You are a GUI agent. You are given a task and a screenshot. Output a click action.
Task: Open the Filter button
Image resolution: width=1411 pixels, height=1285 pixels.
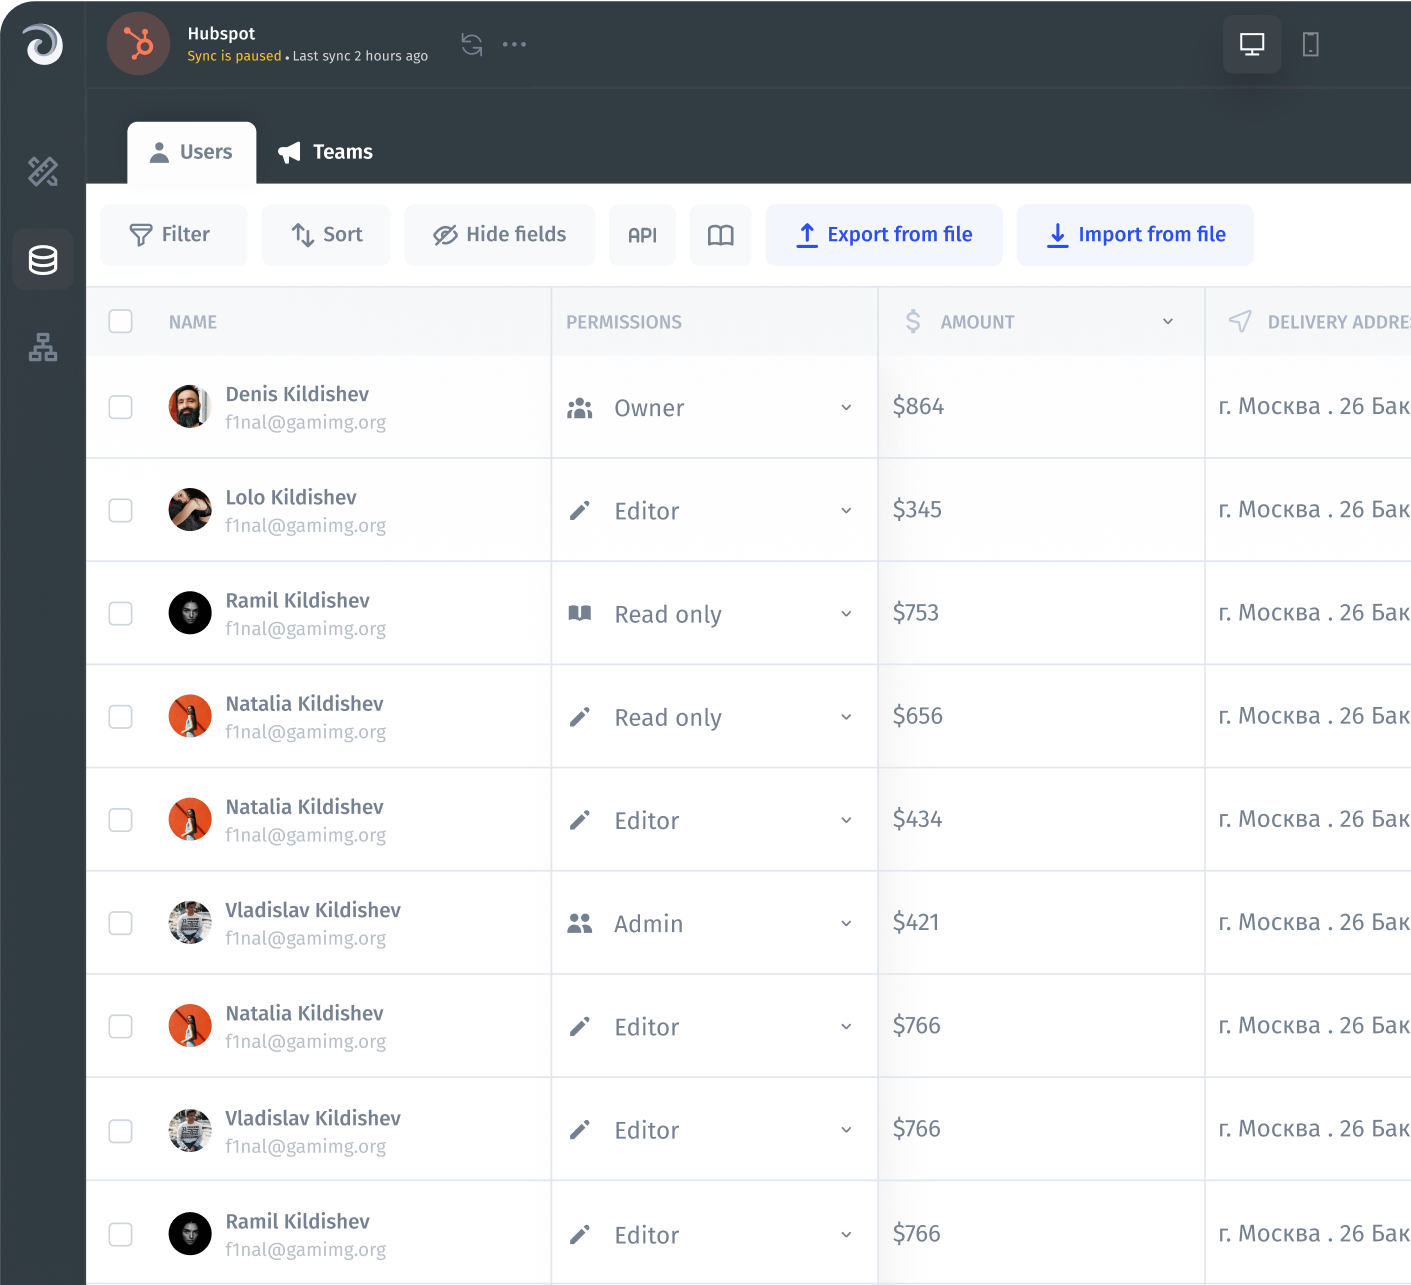coord(173,235)
